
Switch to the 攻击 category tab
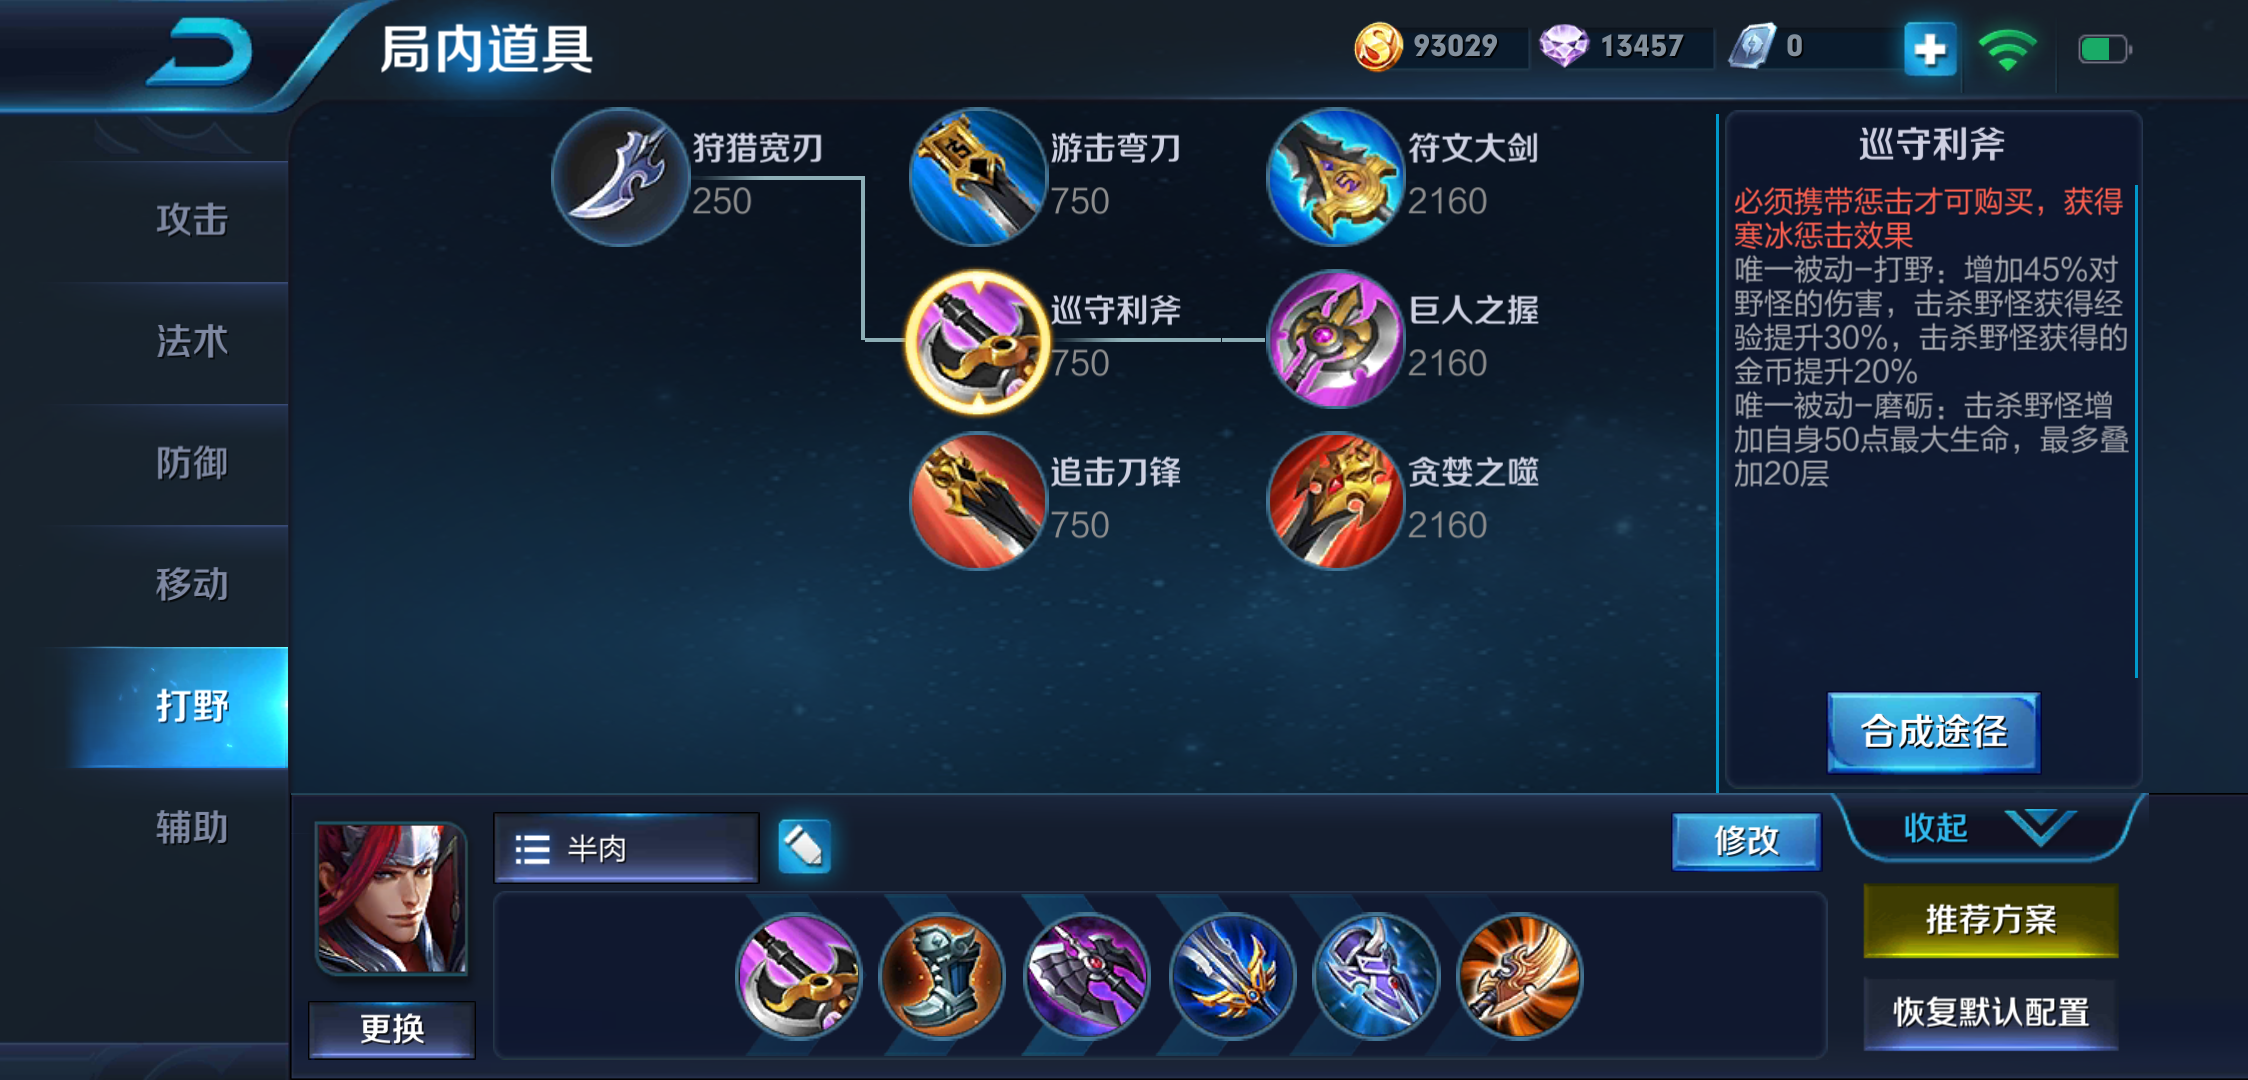coord(192,220)
